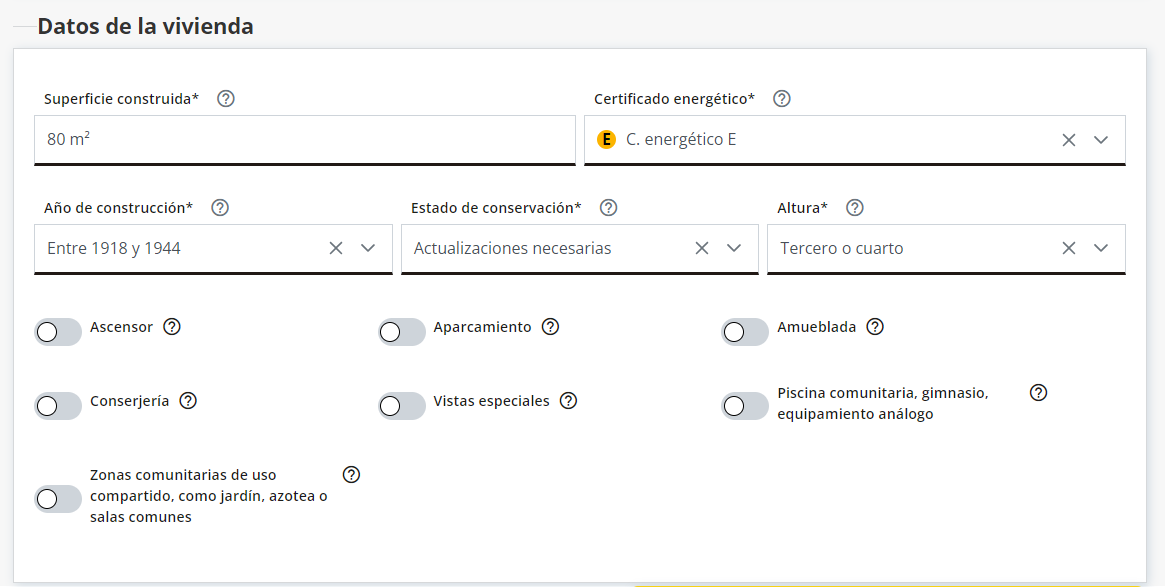Click help icon beside Año de construcción
Viewport: 1165px width, 587px height.
(x=220, y=208)
